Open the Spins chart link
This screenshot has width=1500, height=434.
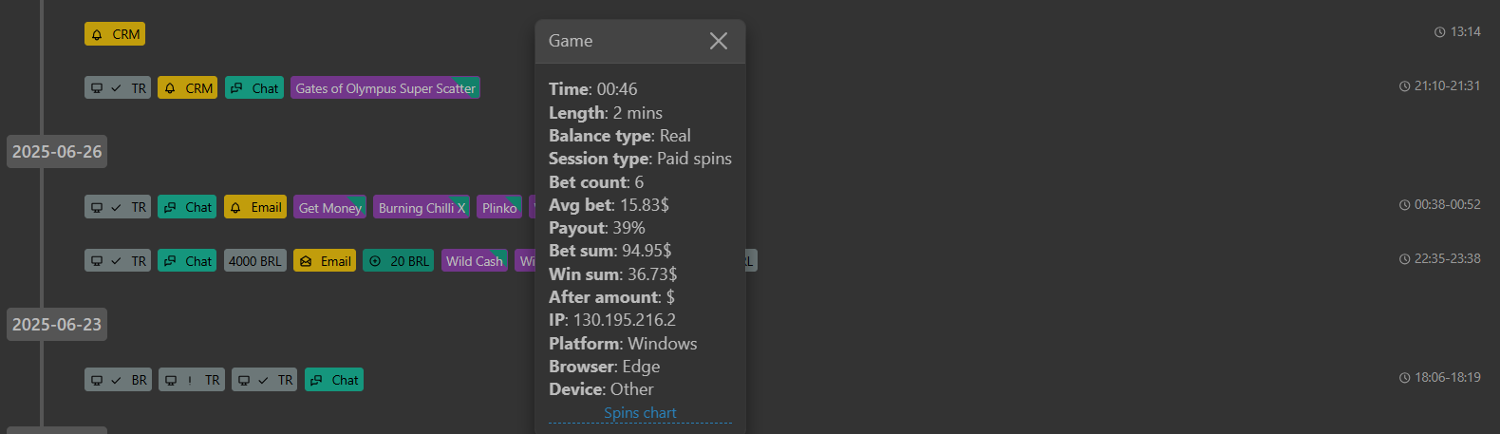coord(640,413)
